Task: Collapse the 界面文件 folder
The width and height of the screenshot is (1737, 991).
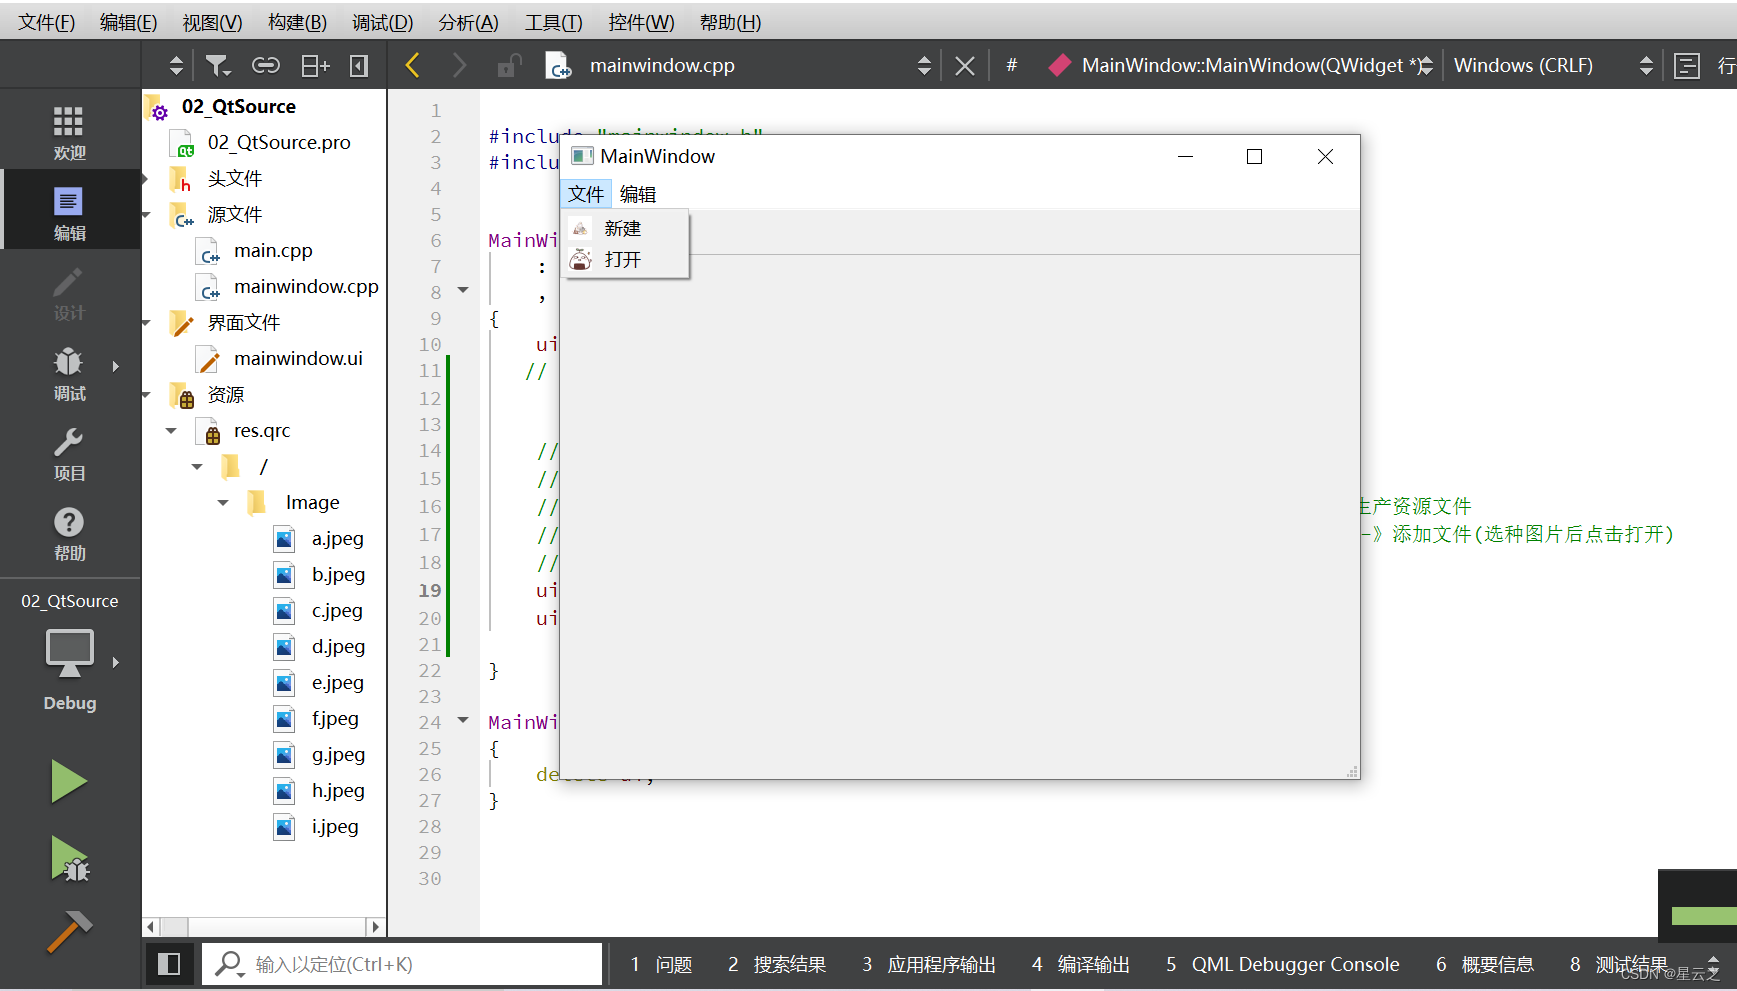Action: coord(146,323)
